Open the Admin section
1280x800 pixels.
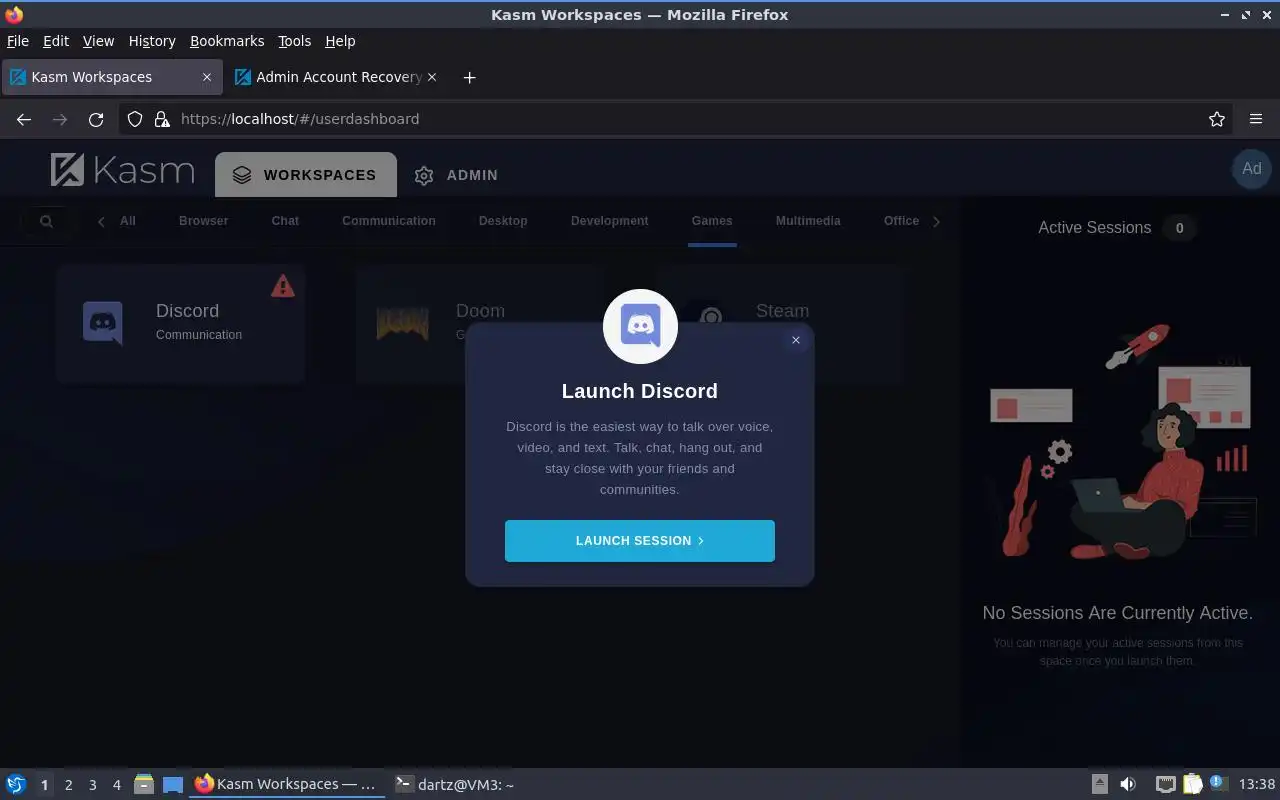[456, 175]
